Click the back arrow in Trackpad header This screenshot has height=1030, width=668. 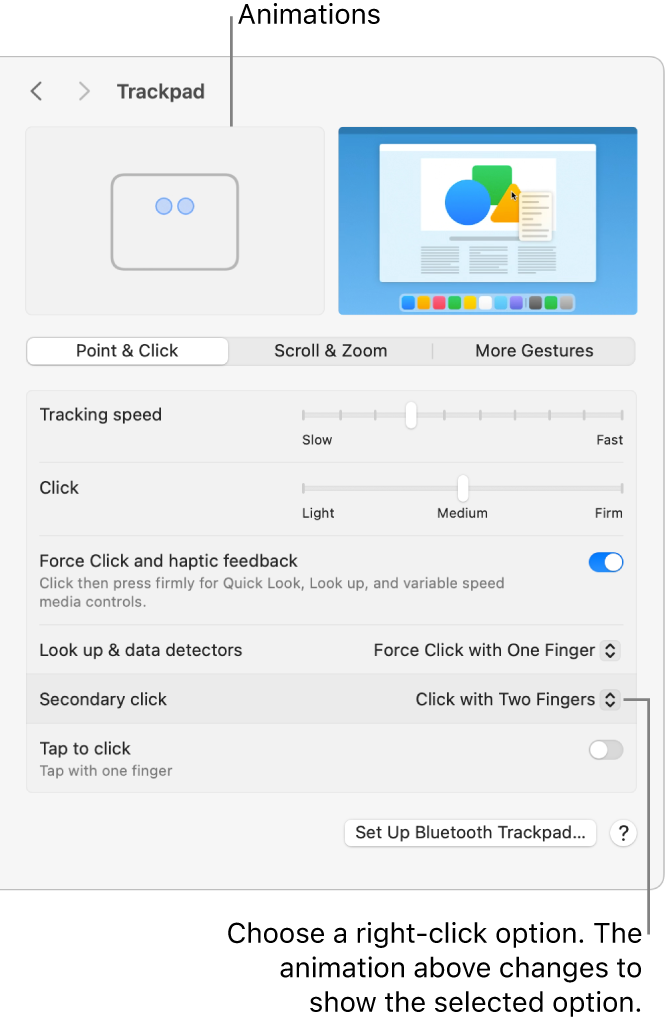point(37,92)
